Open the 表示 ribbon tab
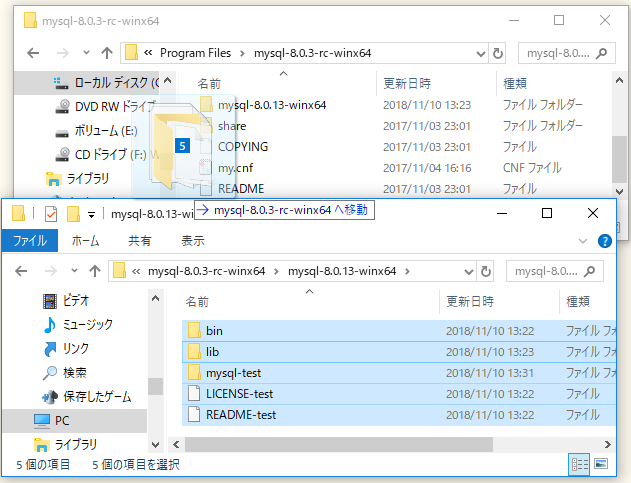The width and height of the screenshot is (631, 483). 193,241
